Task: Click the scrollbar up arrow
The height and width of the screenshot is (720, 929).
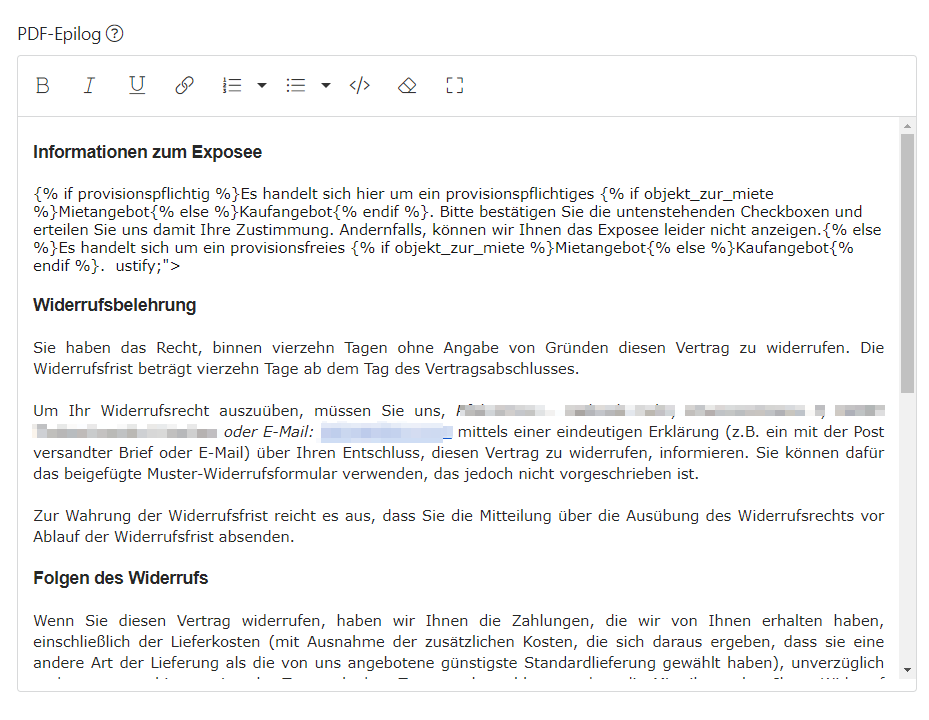Action: point(907,127)
